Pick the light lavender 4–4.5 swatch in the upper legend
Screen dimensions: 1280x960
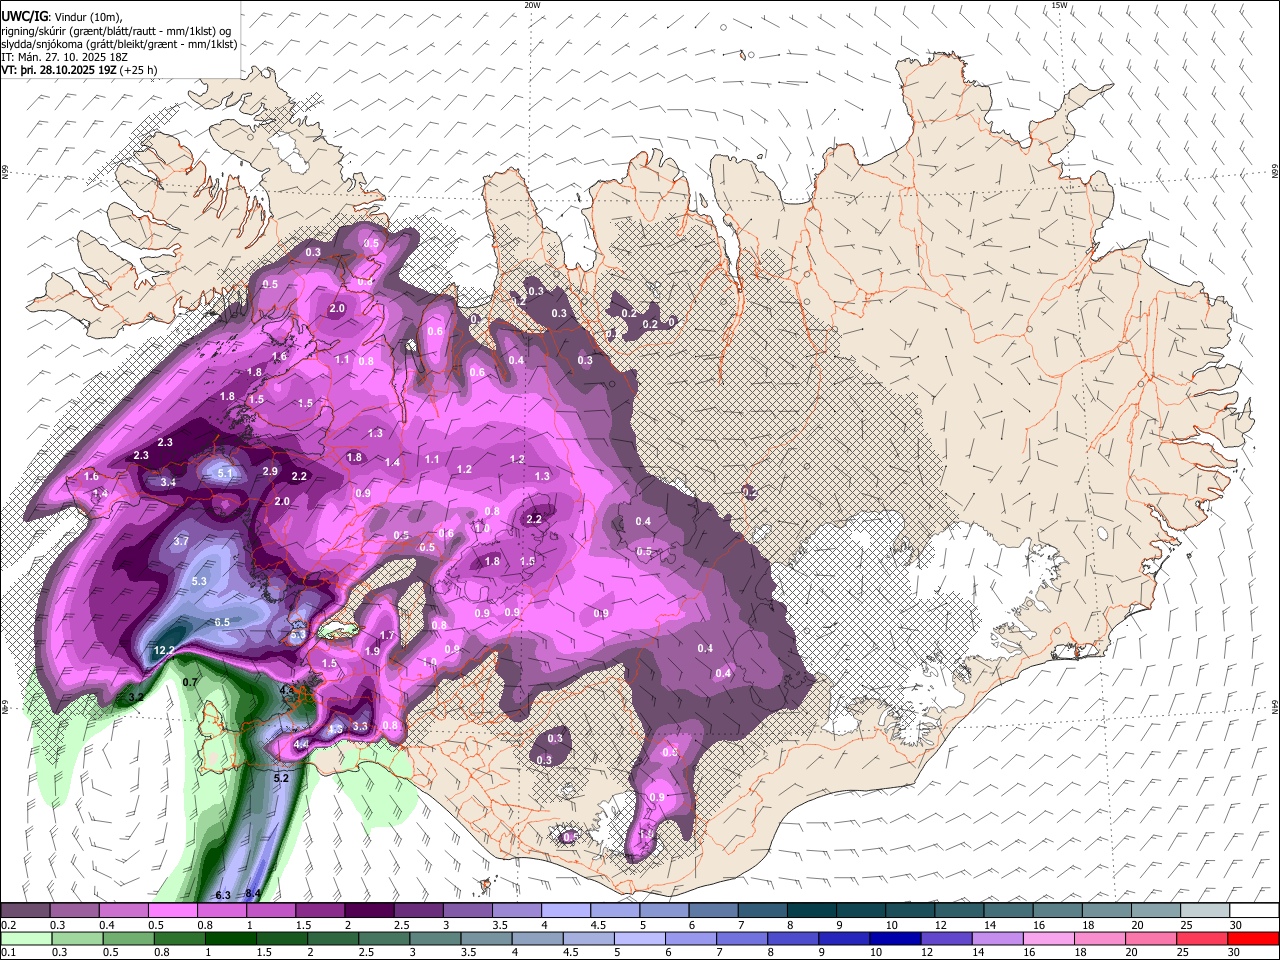coord(566,910)
